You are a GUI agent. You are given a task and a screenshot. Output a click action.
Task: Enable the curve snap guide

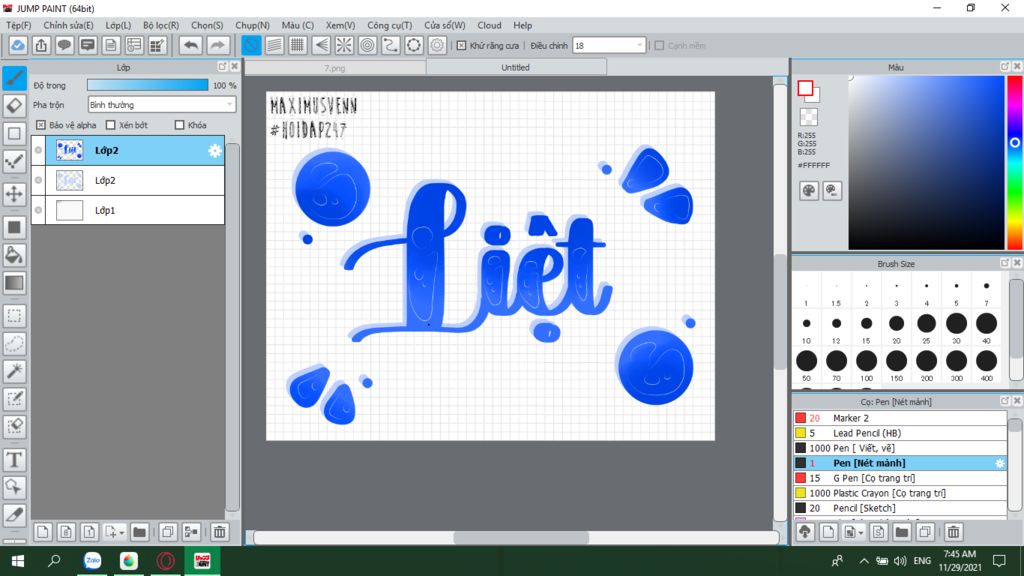(x=391, y=46)
